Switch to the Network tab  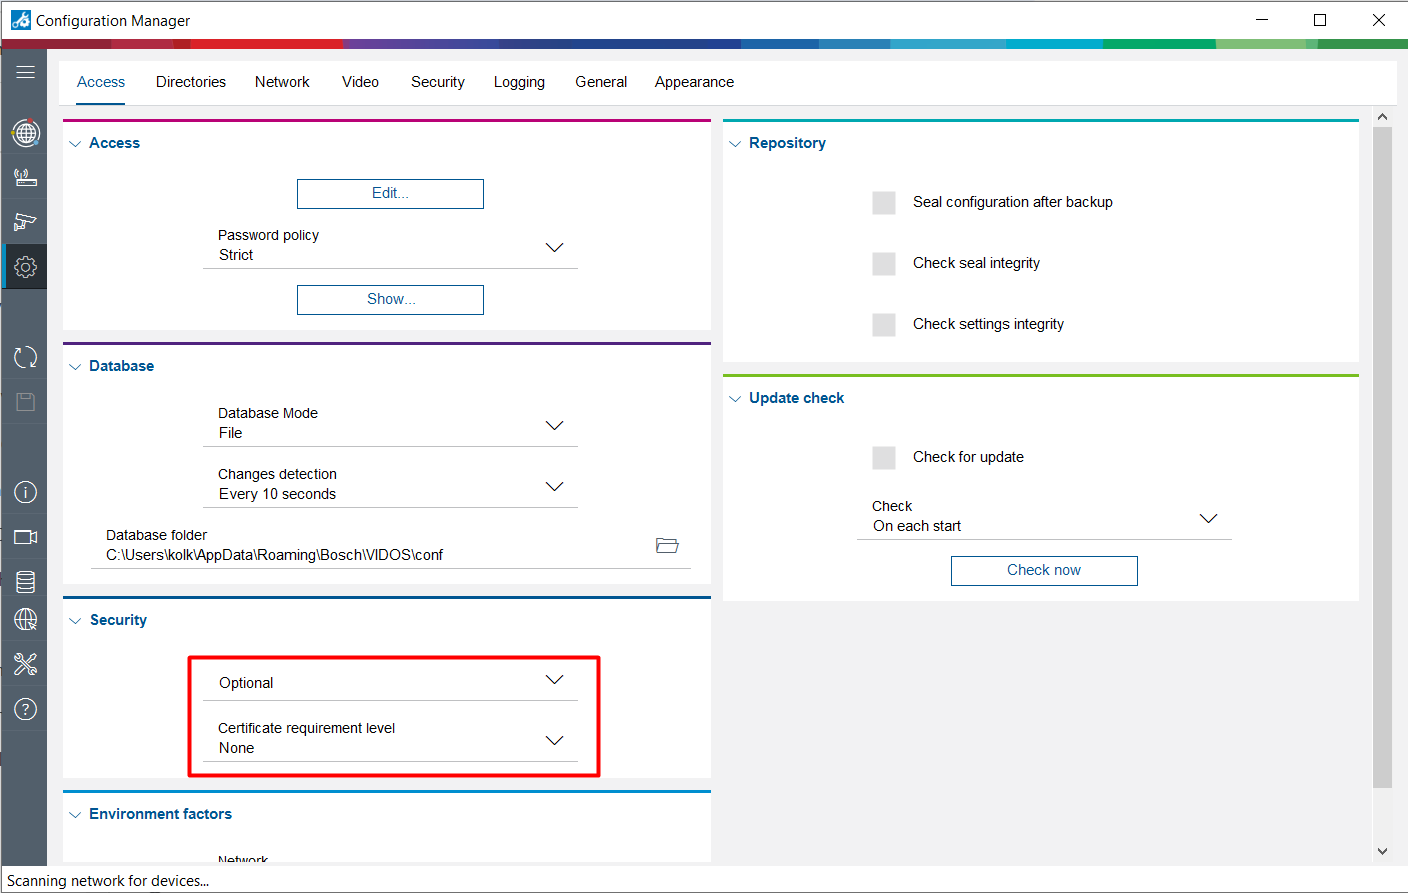pyautogui.click(x=282, y=82)
